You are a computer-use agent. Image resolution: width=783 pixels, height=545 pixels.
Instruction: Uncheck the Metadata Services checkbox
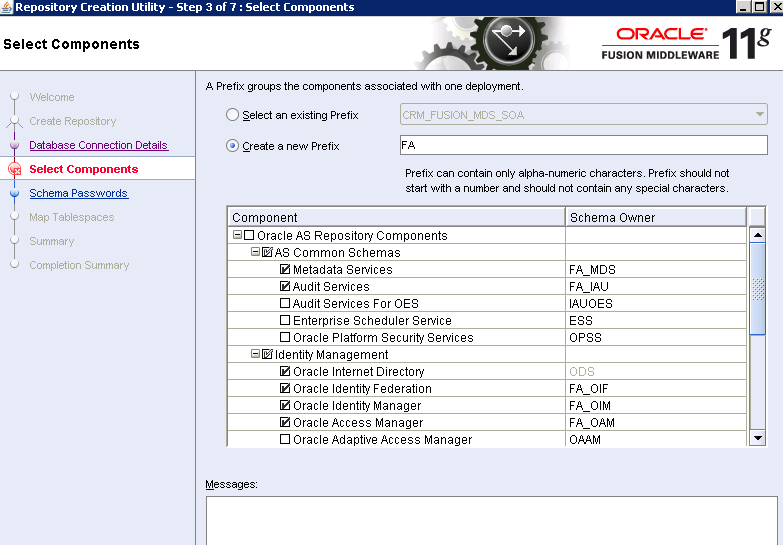[285, 270]
